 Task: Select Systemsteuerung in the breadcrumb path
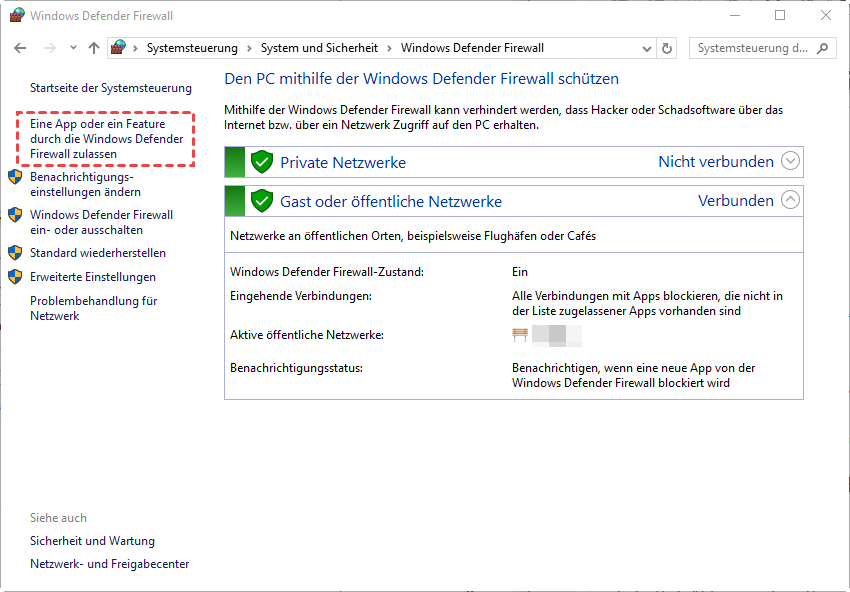tap(192, 48)
